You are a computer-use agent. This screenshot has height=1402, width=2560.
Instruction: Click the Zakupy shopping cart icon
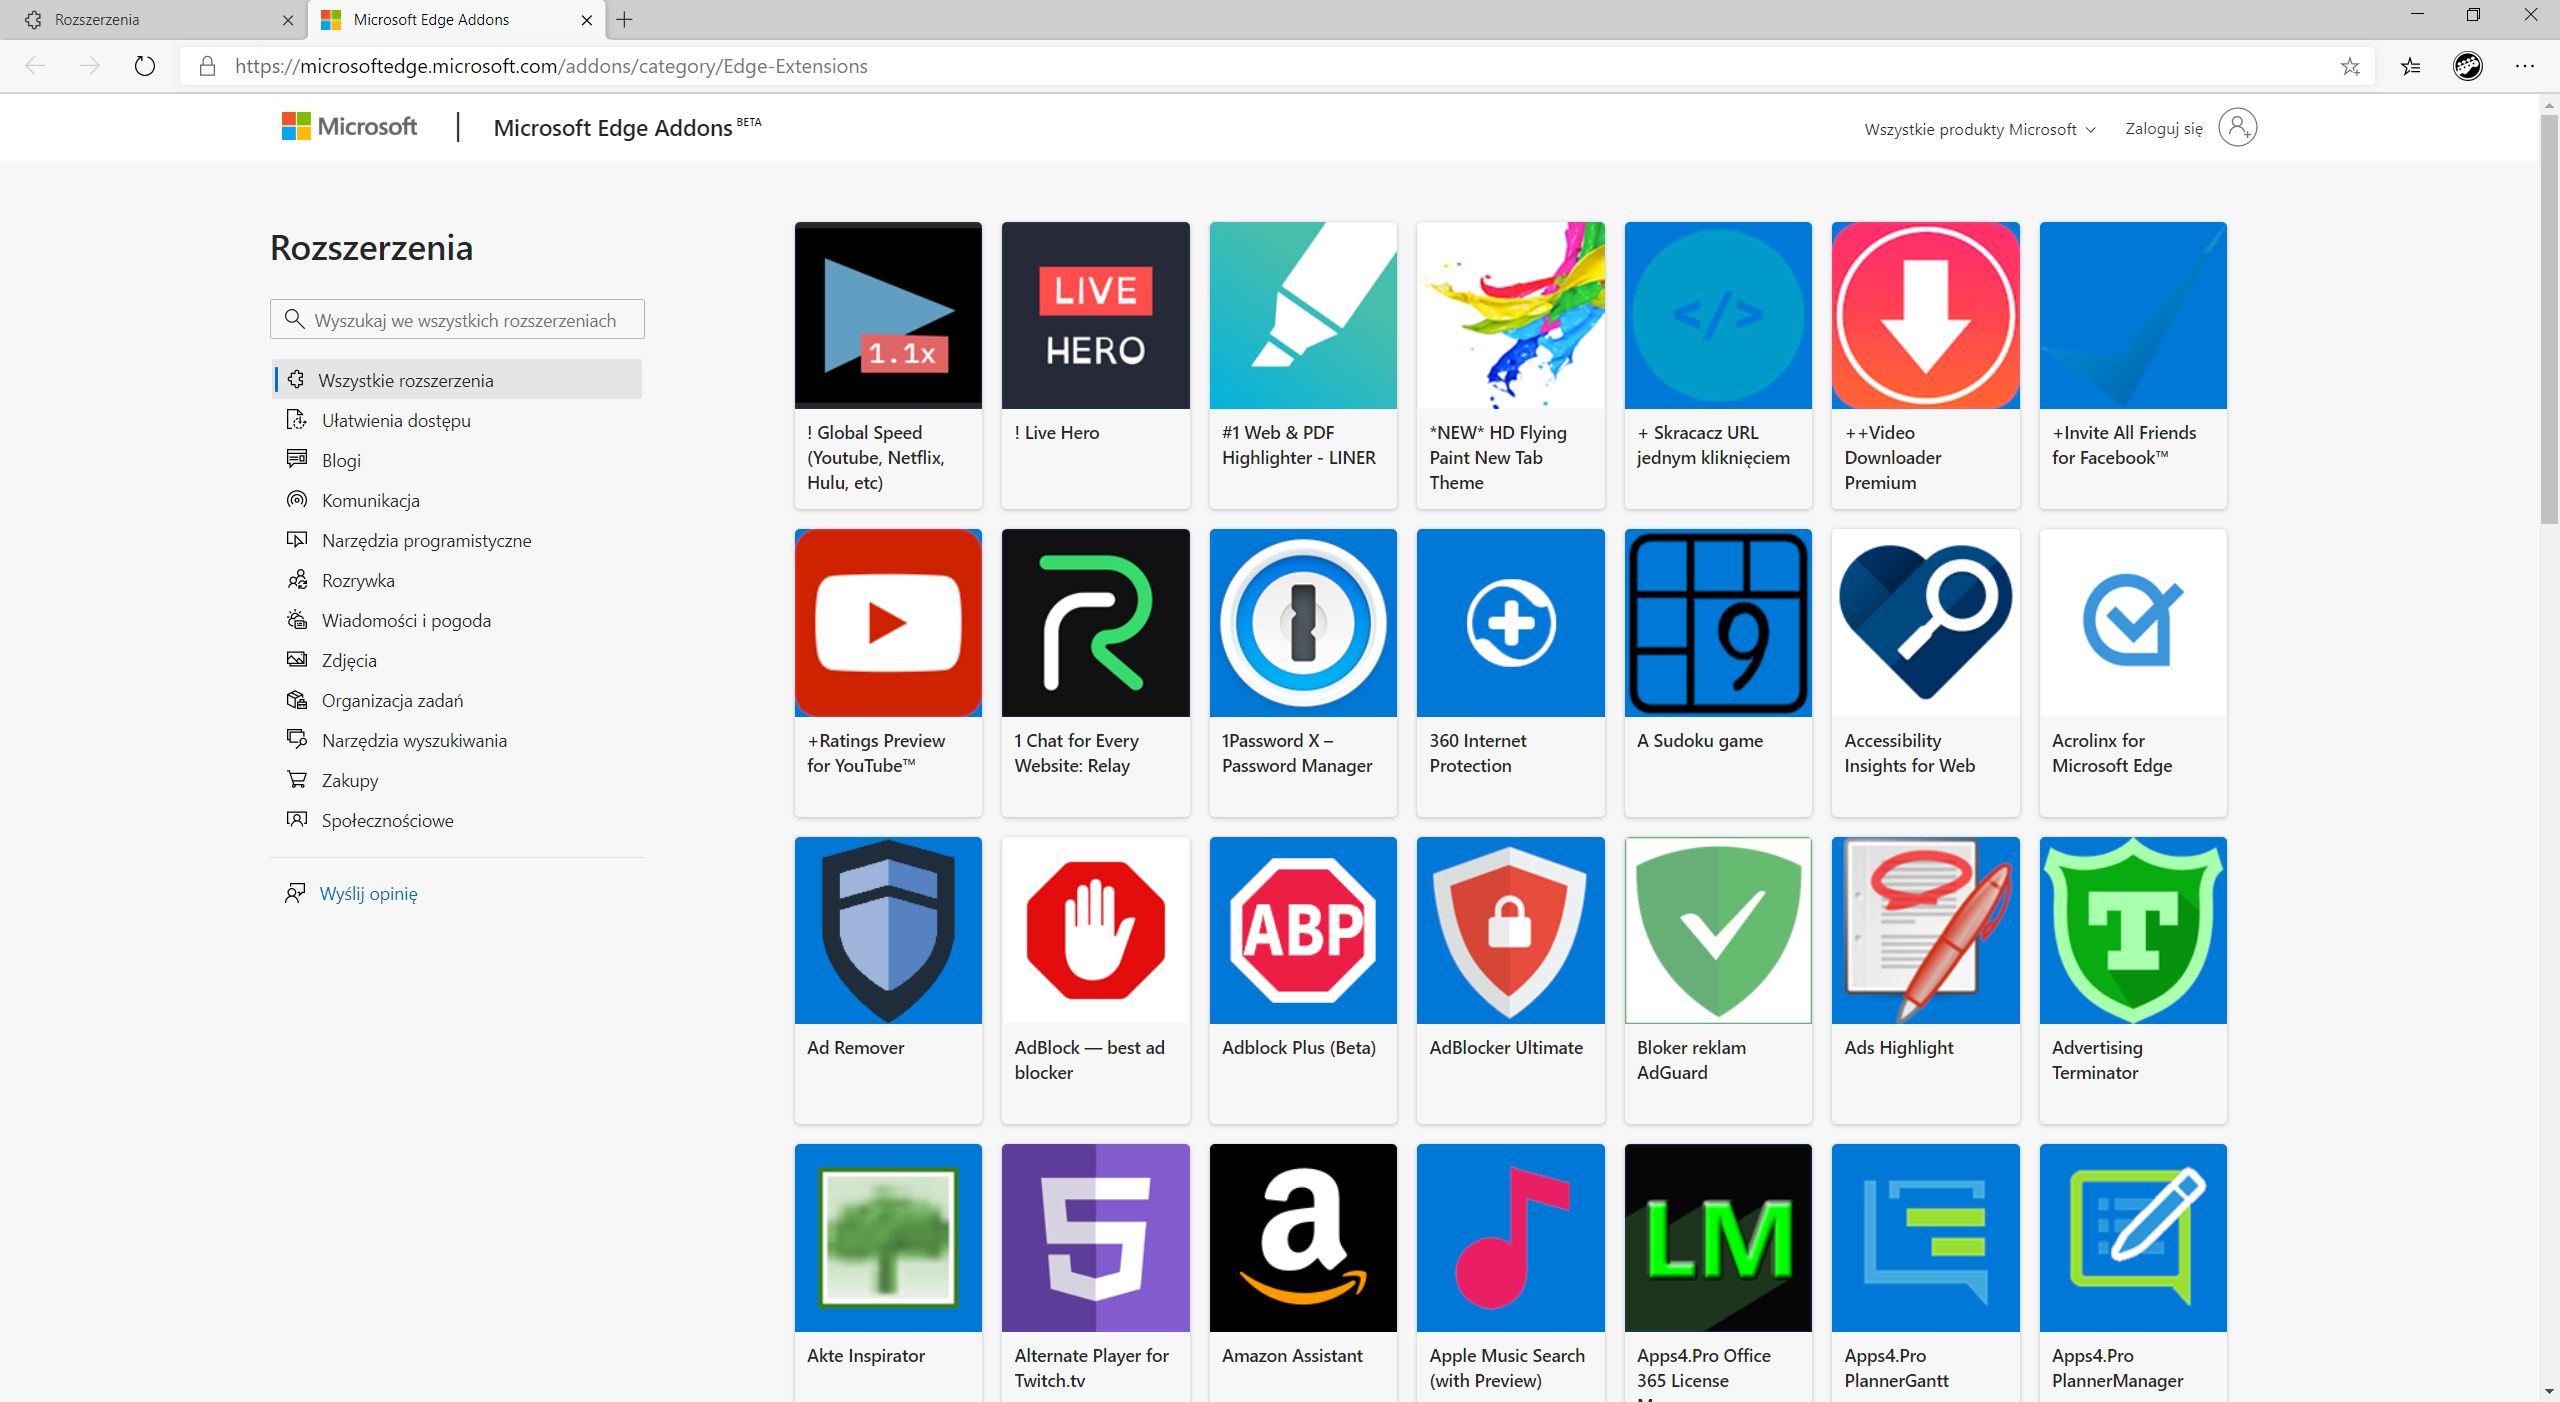click(x=297, y=780)
